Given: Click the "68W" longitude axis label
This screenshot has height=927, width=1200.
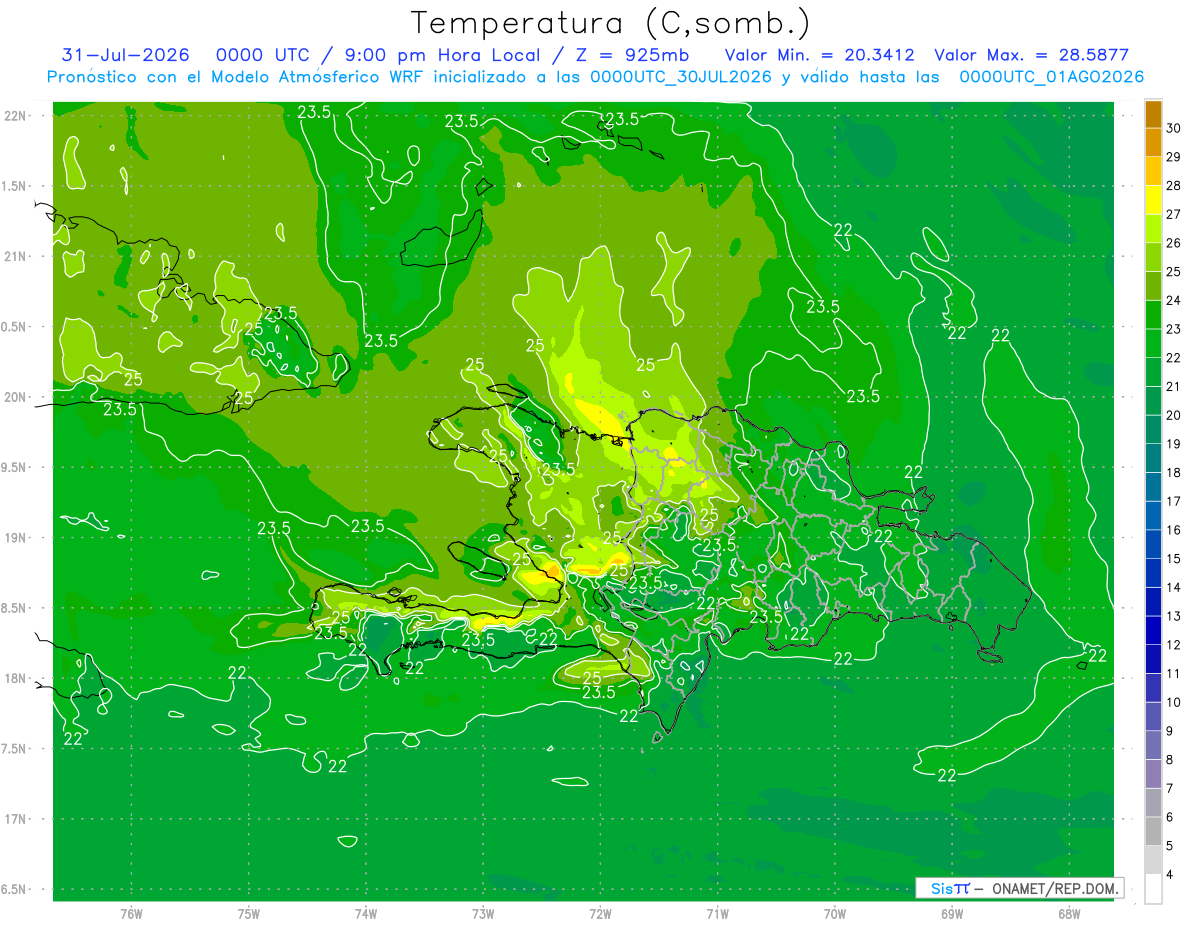Looking at the screenshot, I should click(1069, 914).
